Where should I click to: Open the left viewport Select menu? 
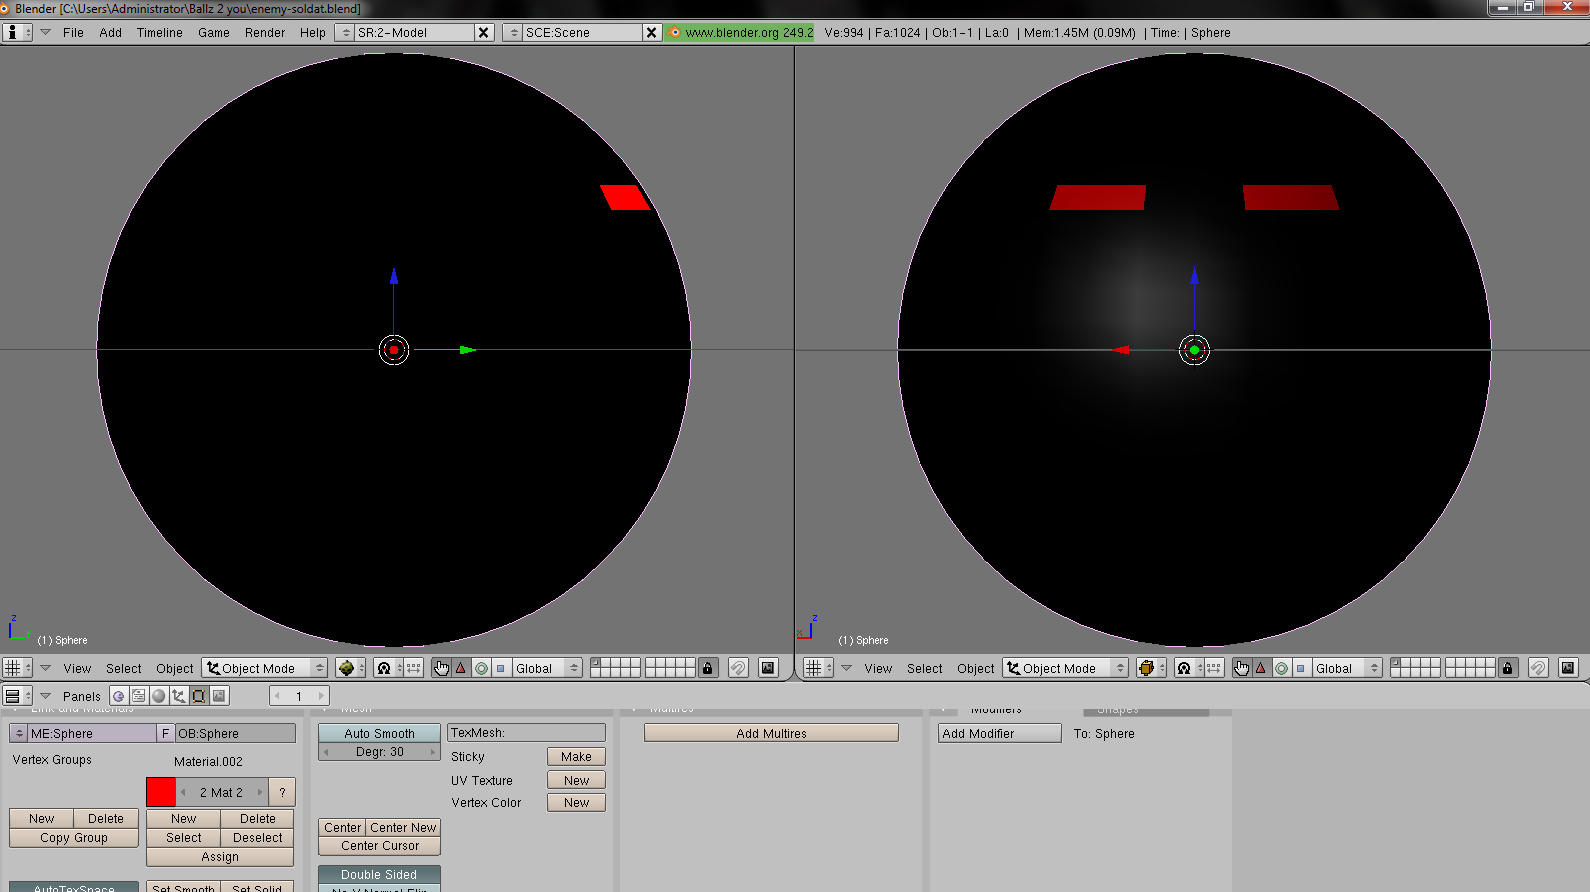123,668
